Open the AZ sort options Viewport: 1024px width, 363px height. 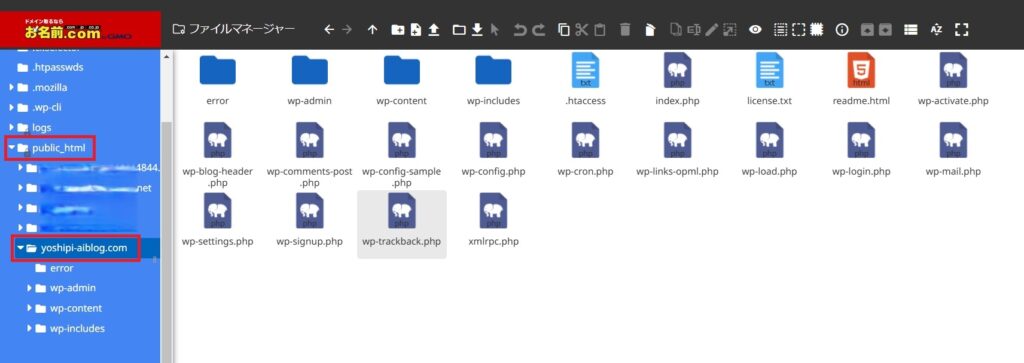click(x=936, y=29)
